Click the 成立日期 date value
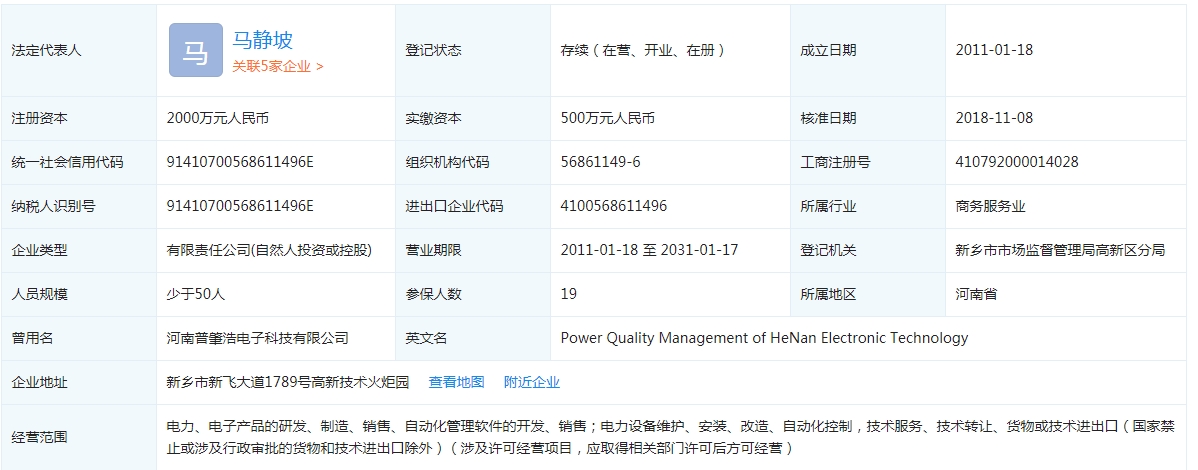1198x470 pixels. [x=994, y=50]
